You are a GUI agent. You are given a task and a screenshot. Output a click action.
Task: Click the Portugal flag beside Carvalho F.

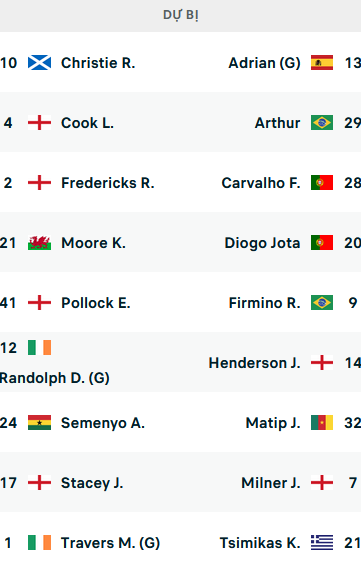(x=322, y=183)
